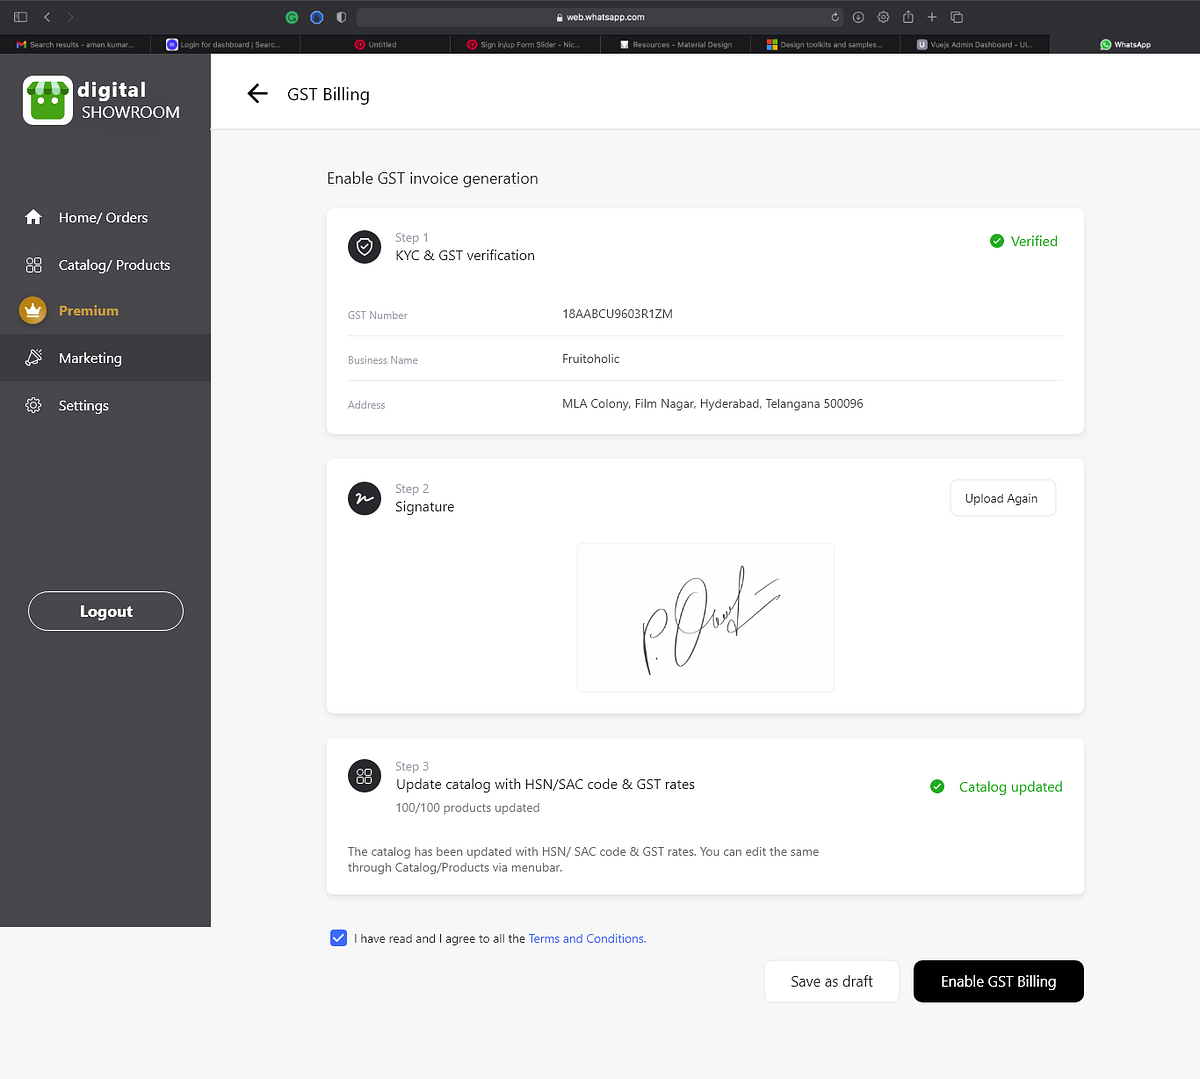Viewport: 1200px width, 1079px height.
Task: Click Upload Again for the signature
Action: (x=1002, y=497)
